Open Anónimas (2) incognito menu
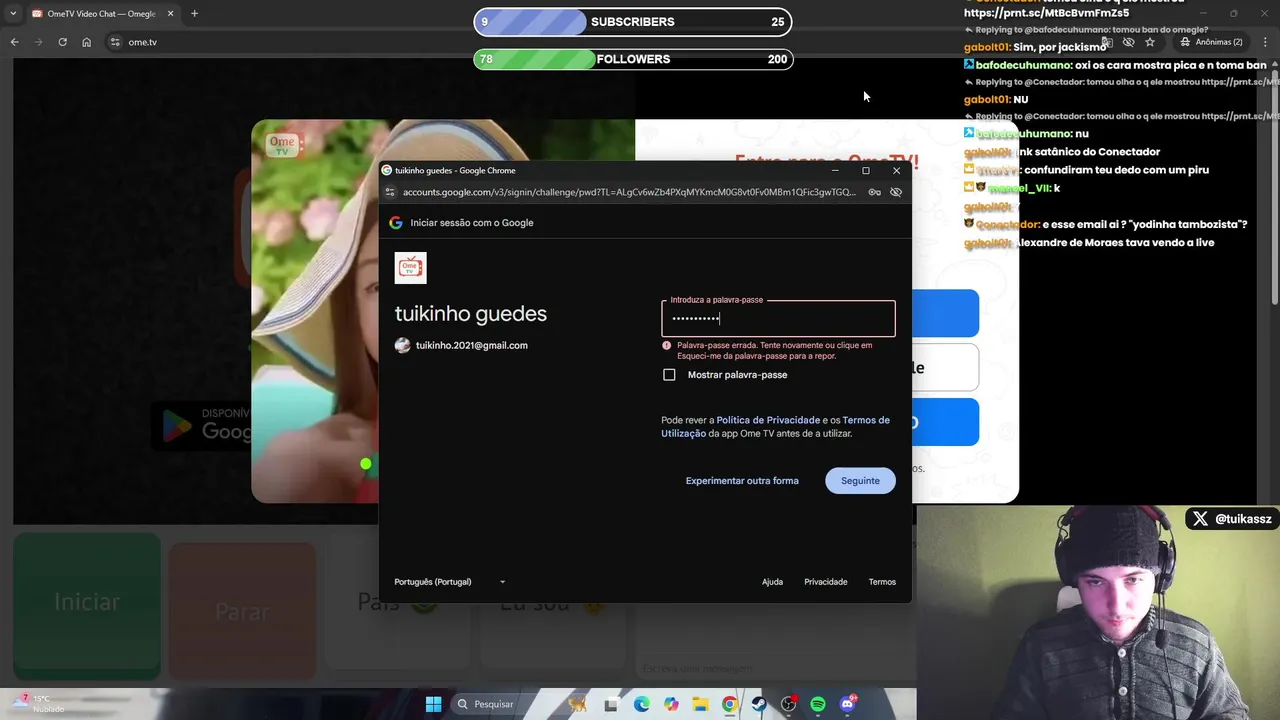1280x720 pixels. (1211, 42)
